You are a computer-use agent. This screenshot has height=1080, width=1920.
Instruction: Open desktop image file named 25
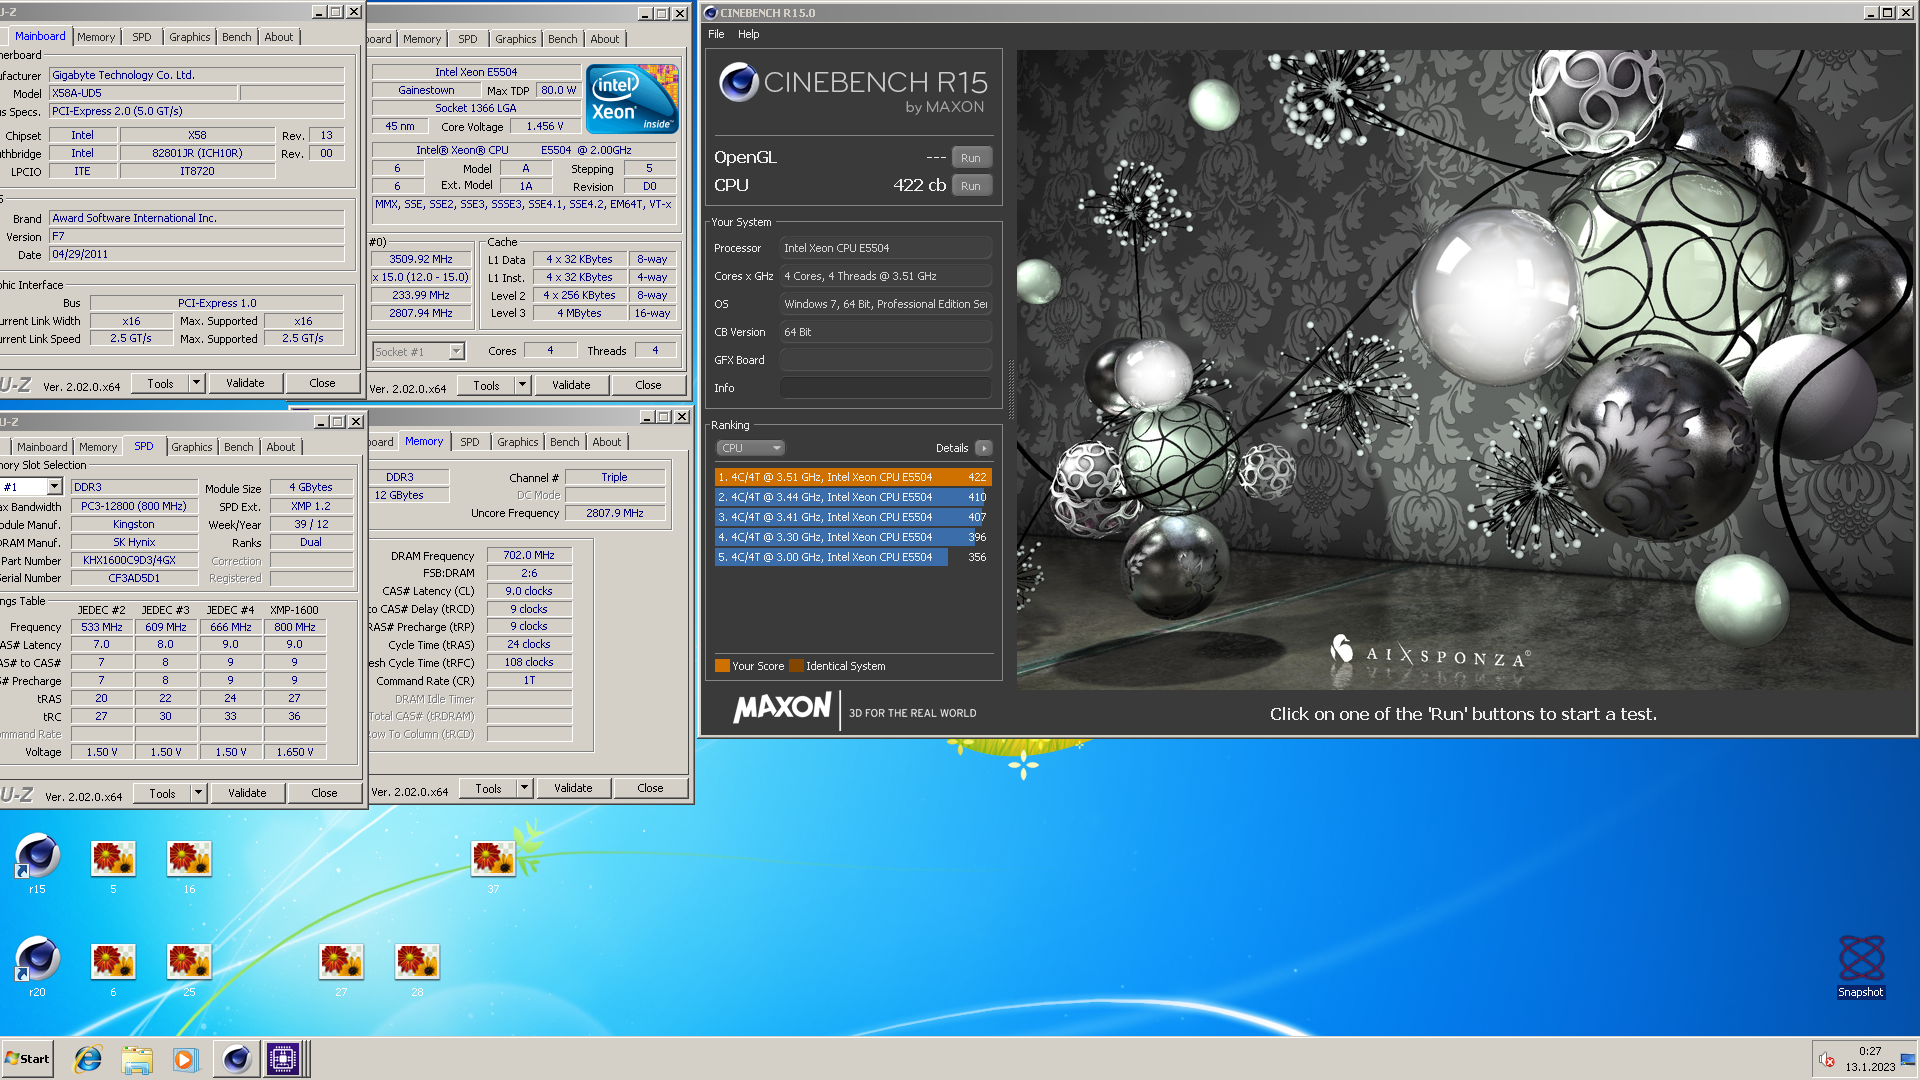tap(189, 968)
